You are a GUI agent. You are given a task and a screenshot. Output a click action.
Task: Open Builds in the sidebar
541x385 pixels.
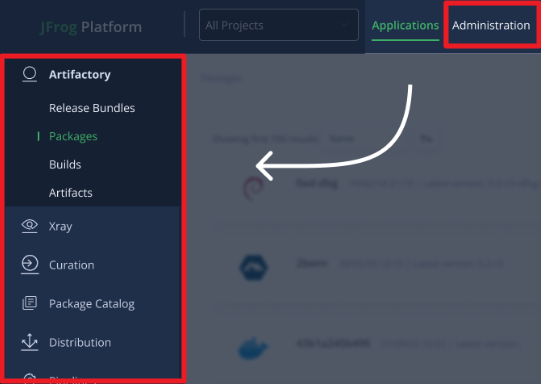tap(65, 165)
